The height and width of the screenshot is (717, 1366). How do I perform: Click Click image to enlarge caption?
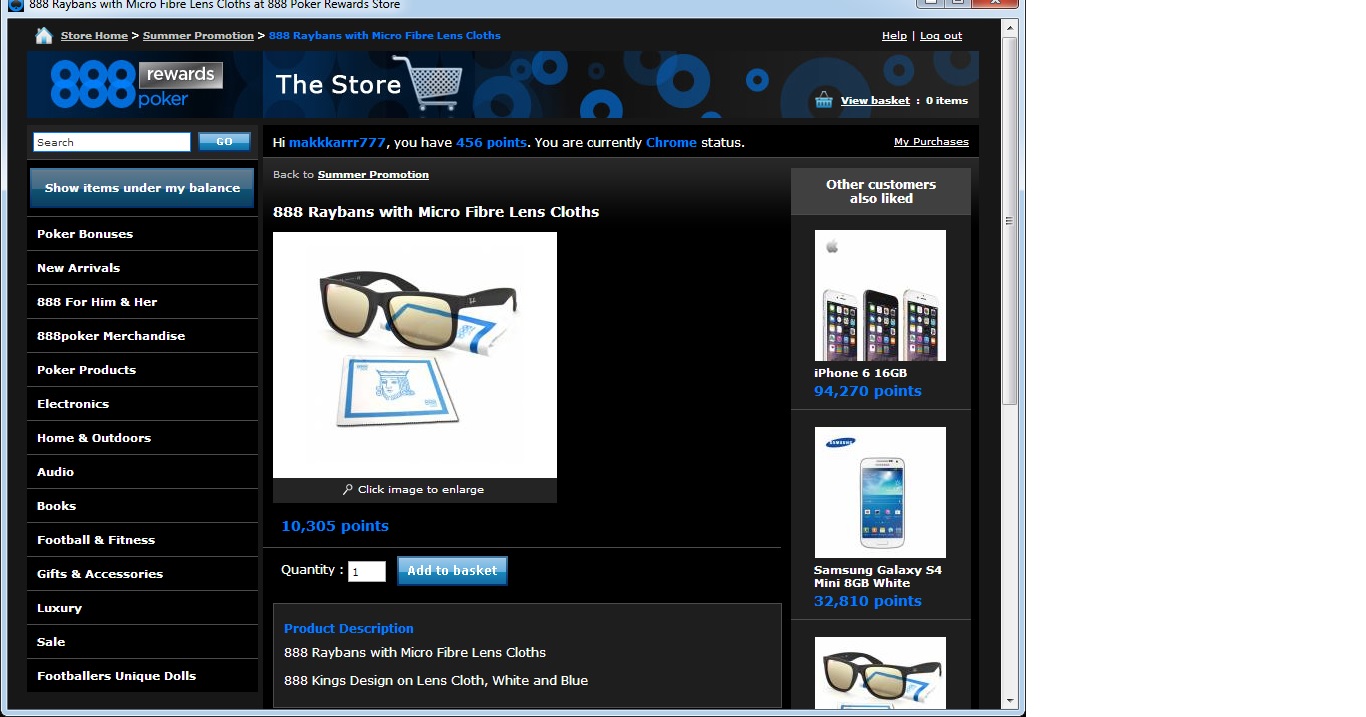(421, 490)
